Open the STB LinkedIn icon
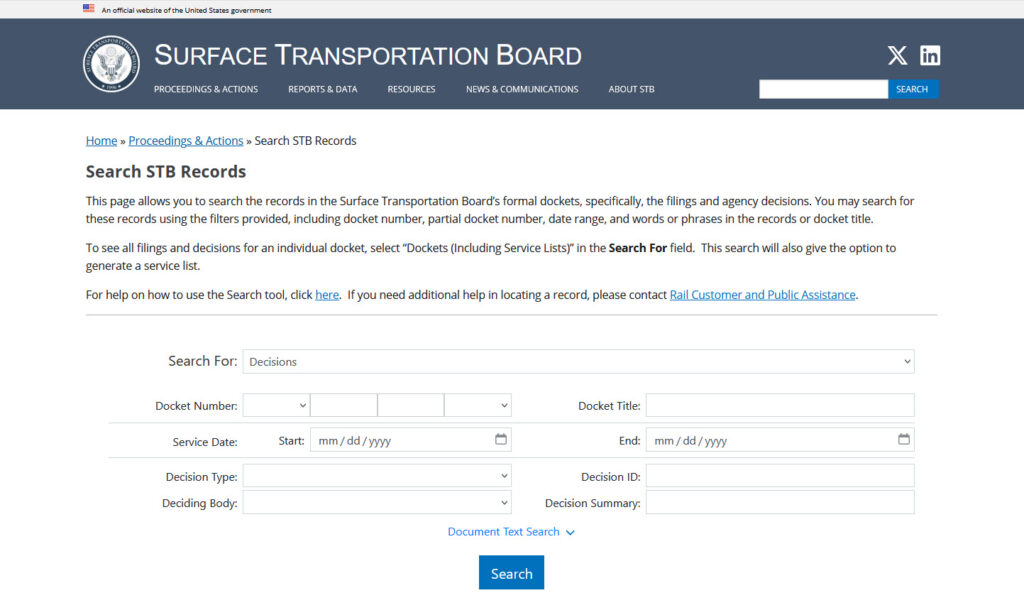The height and width of the screenshot is (615, 1024). click(930, 56)
